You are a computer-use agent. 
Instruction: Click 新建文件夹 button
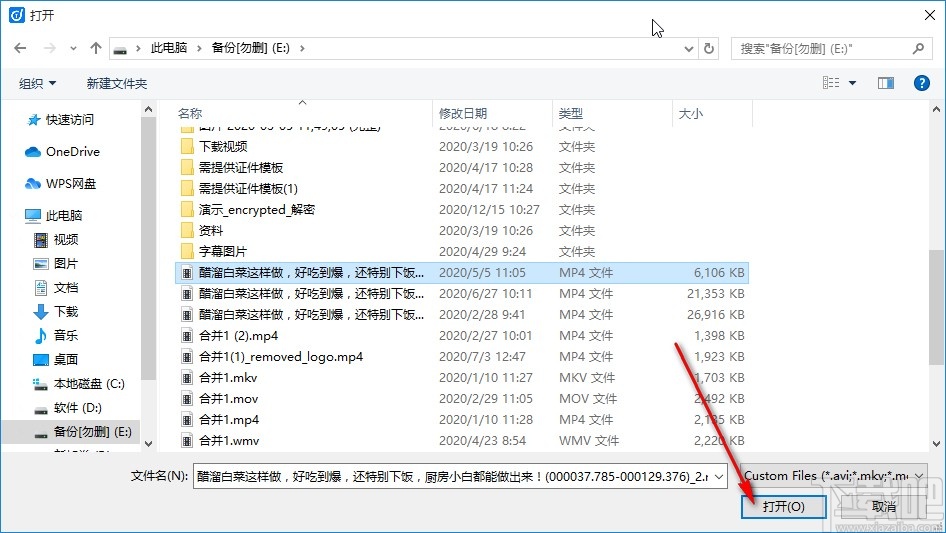116,83
